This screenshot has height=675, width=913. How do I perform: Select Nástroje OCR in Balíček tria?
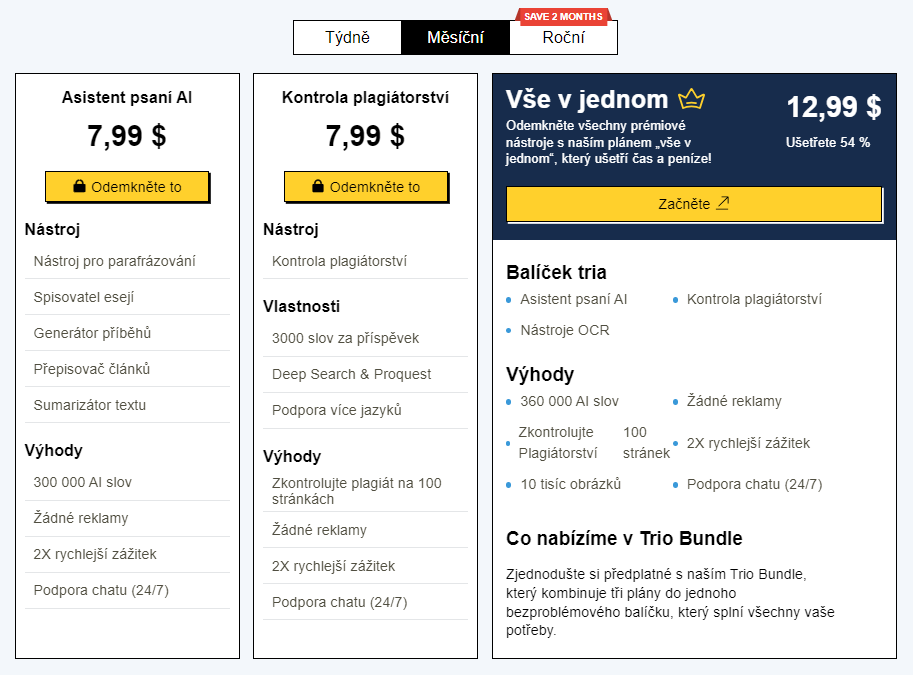(x=565, y=330)
